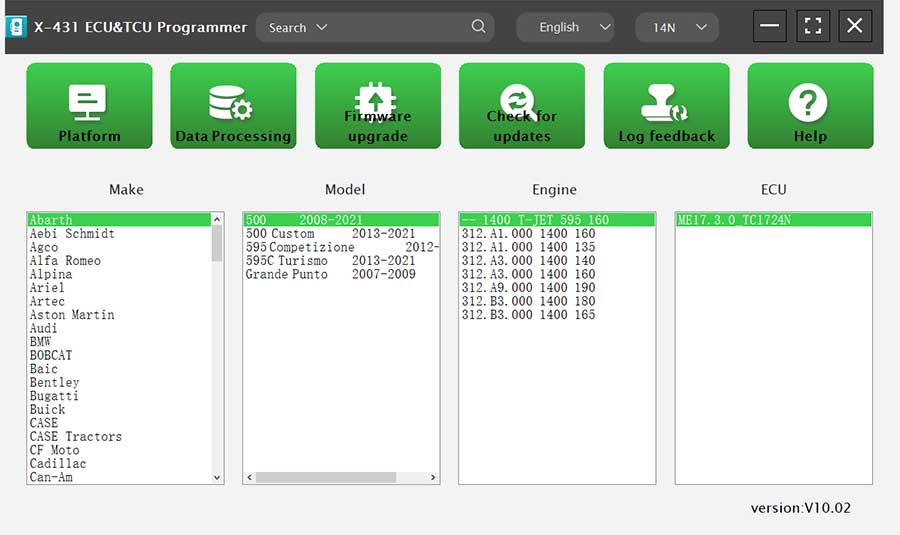The image size is (900, 535).
Task: Expand the Search category dropdown arrow
Action: pyautogui.click(x=322, y=27)
